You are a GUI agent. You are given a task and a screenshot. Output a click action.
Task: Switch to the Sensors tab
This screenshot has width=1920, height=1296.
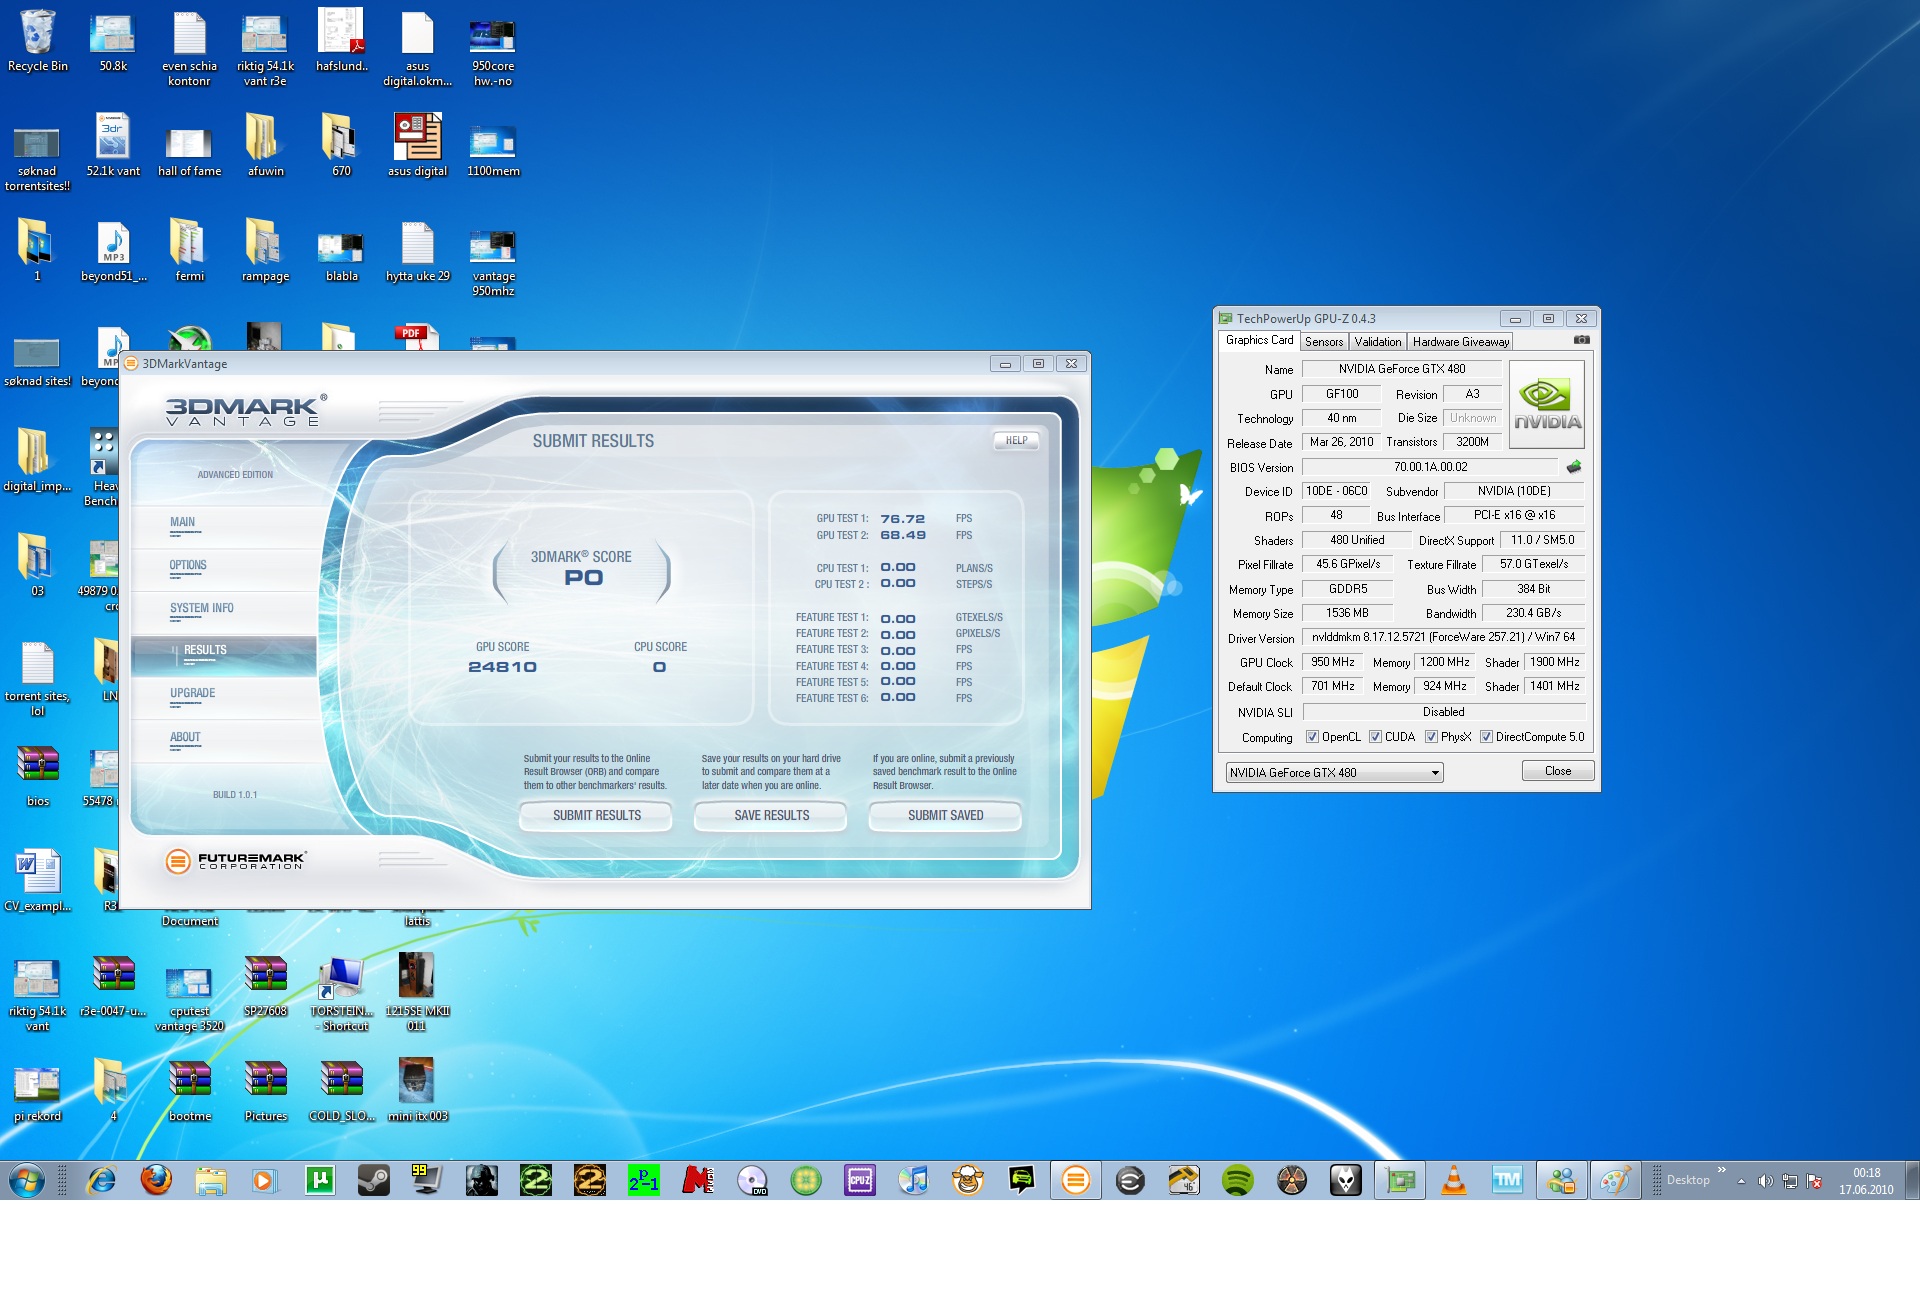tap(1324, 342)
